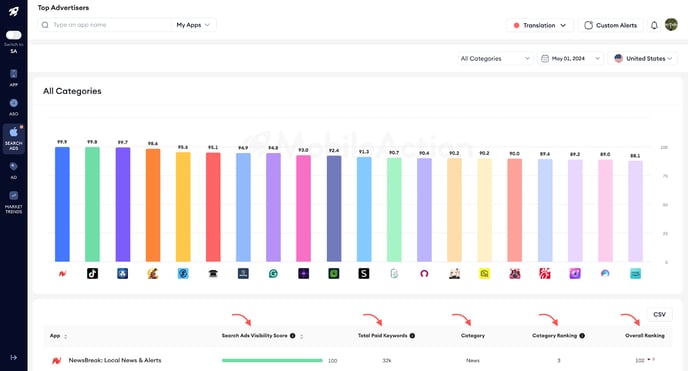
Task: Click the Custom Alerts button
Action: [x=610, y=25]
